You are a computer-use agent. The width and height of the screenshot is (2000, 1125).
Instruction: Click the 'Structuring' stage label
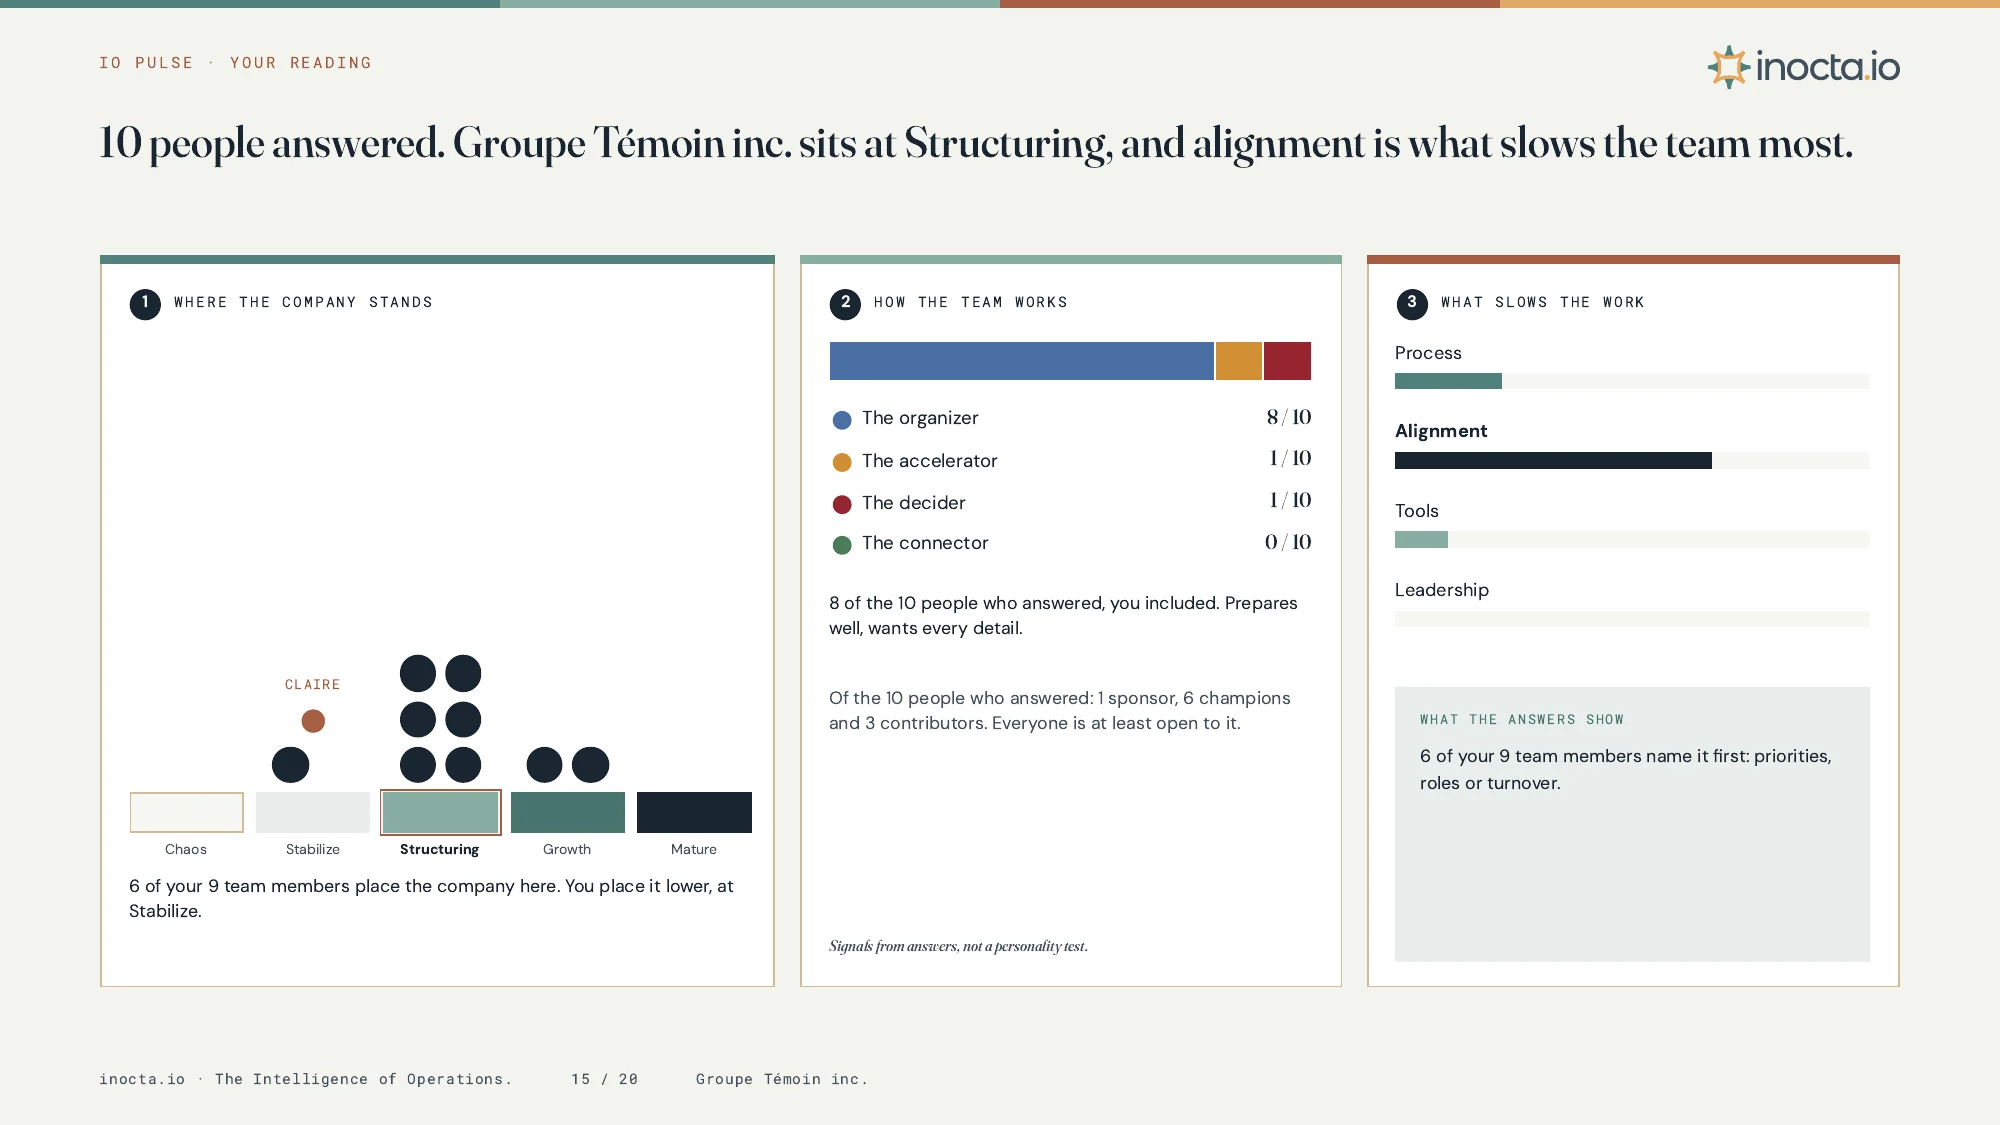(x=440, y=849)
